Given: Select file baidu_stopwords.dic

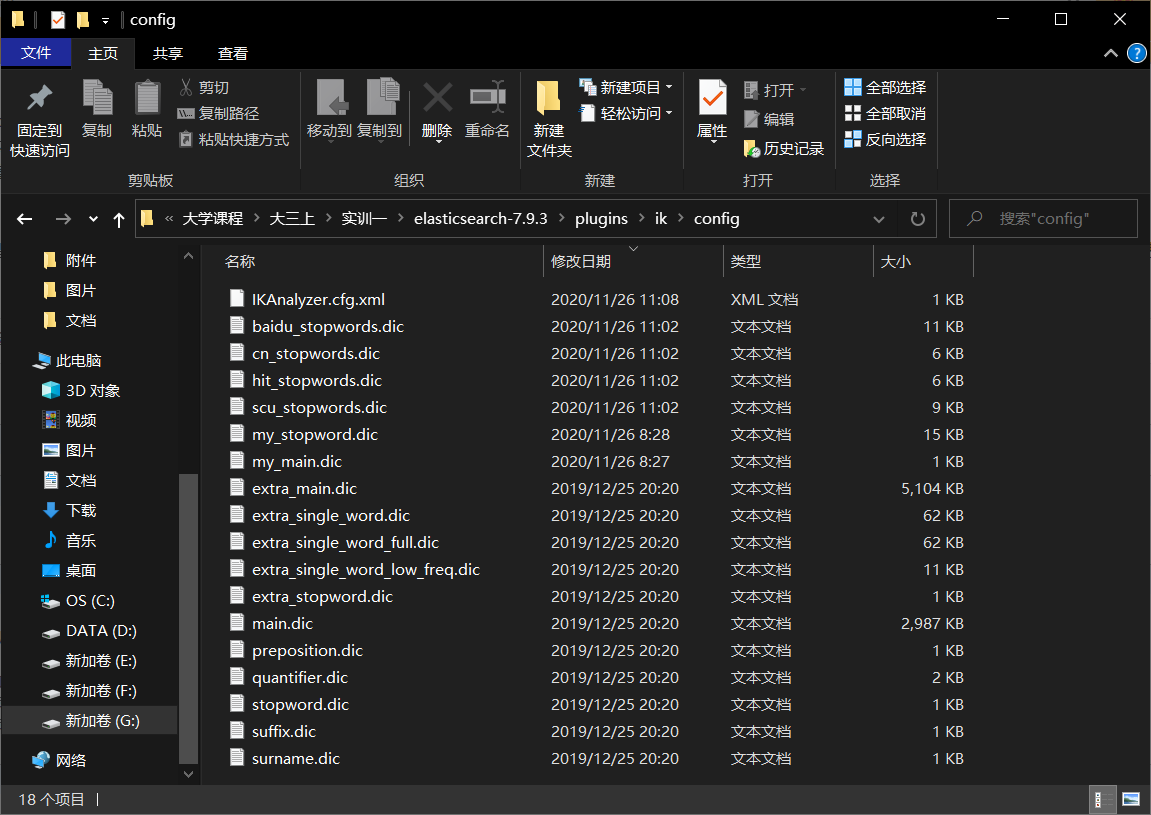Looking at the screenshot, I should (327, 327).
